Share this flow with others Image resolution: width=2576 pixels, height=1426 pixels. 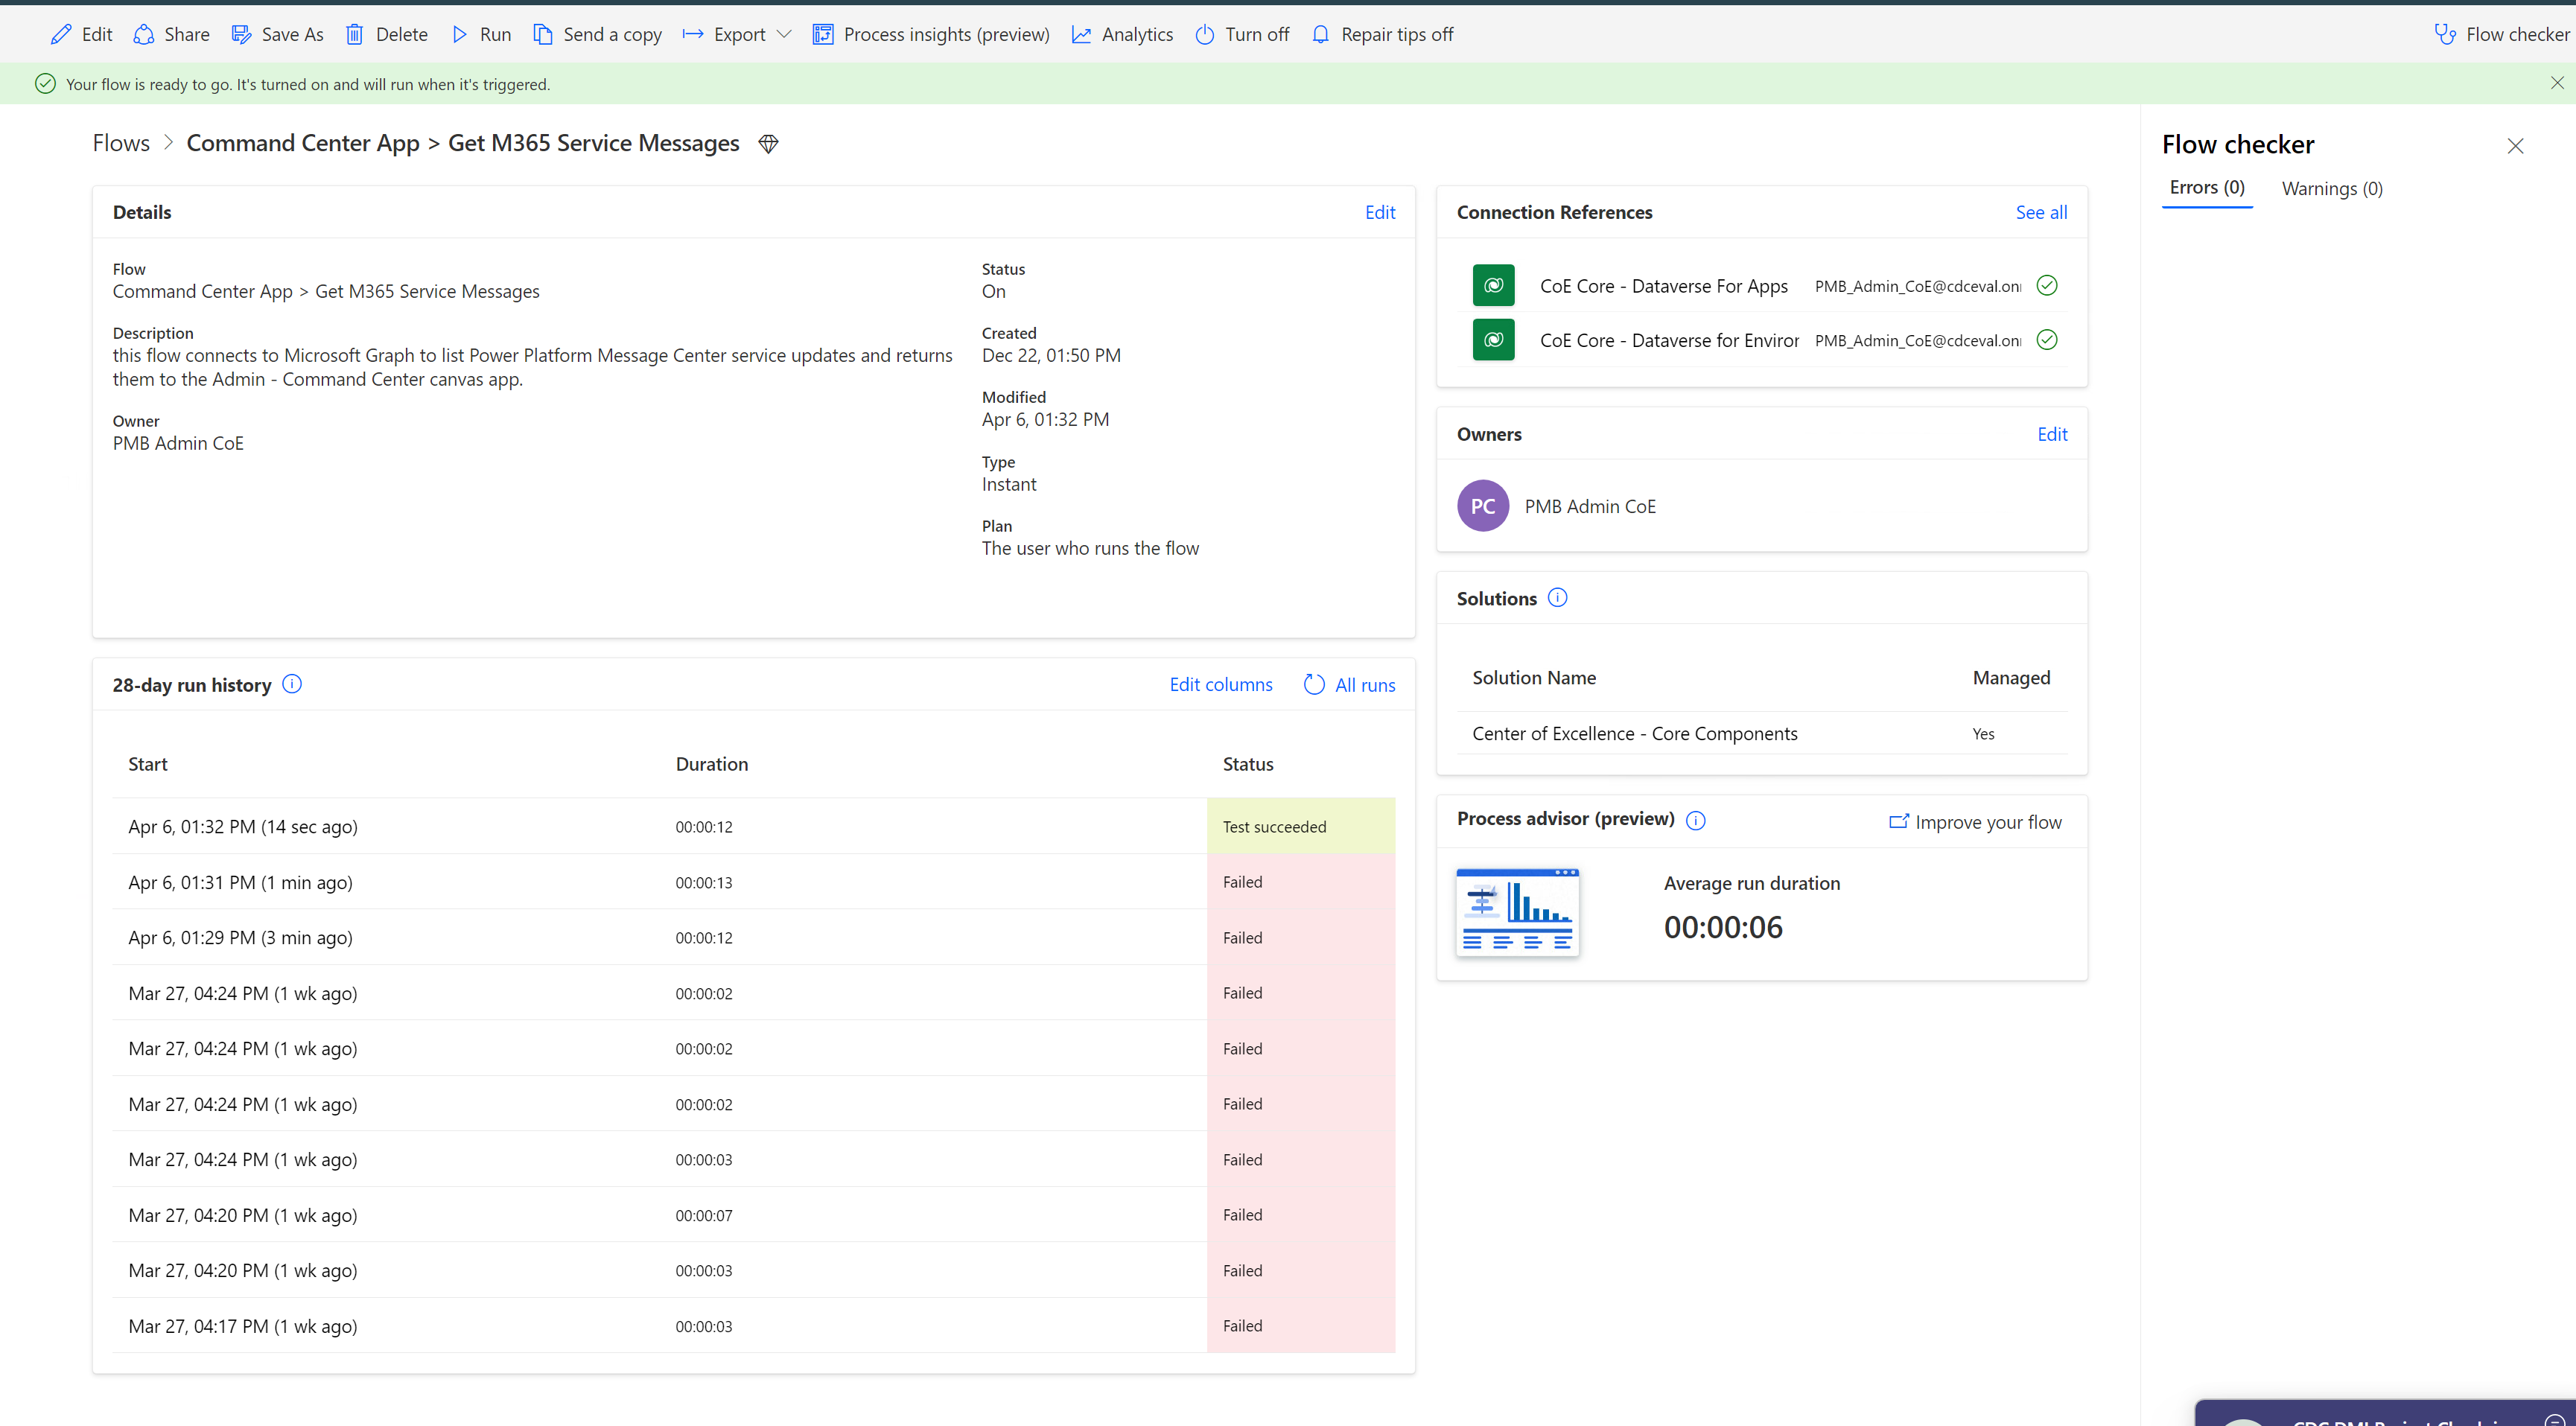coord(170,33)
